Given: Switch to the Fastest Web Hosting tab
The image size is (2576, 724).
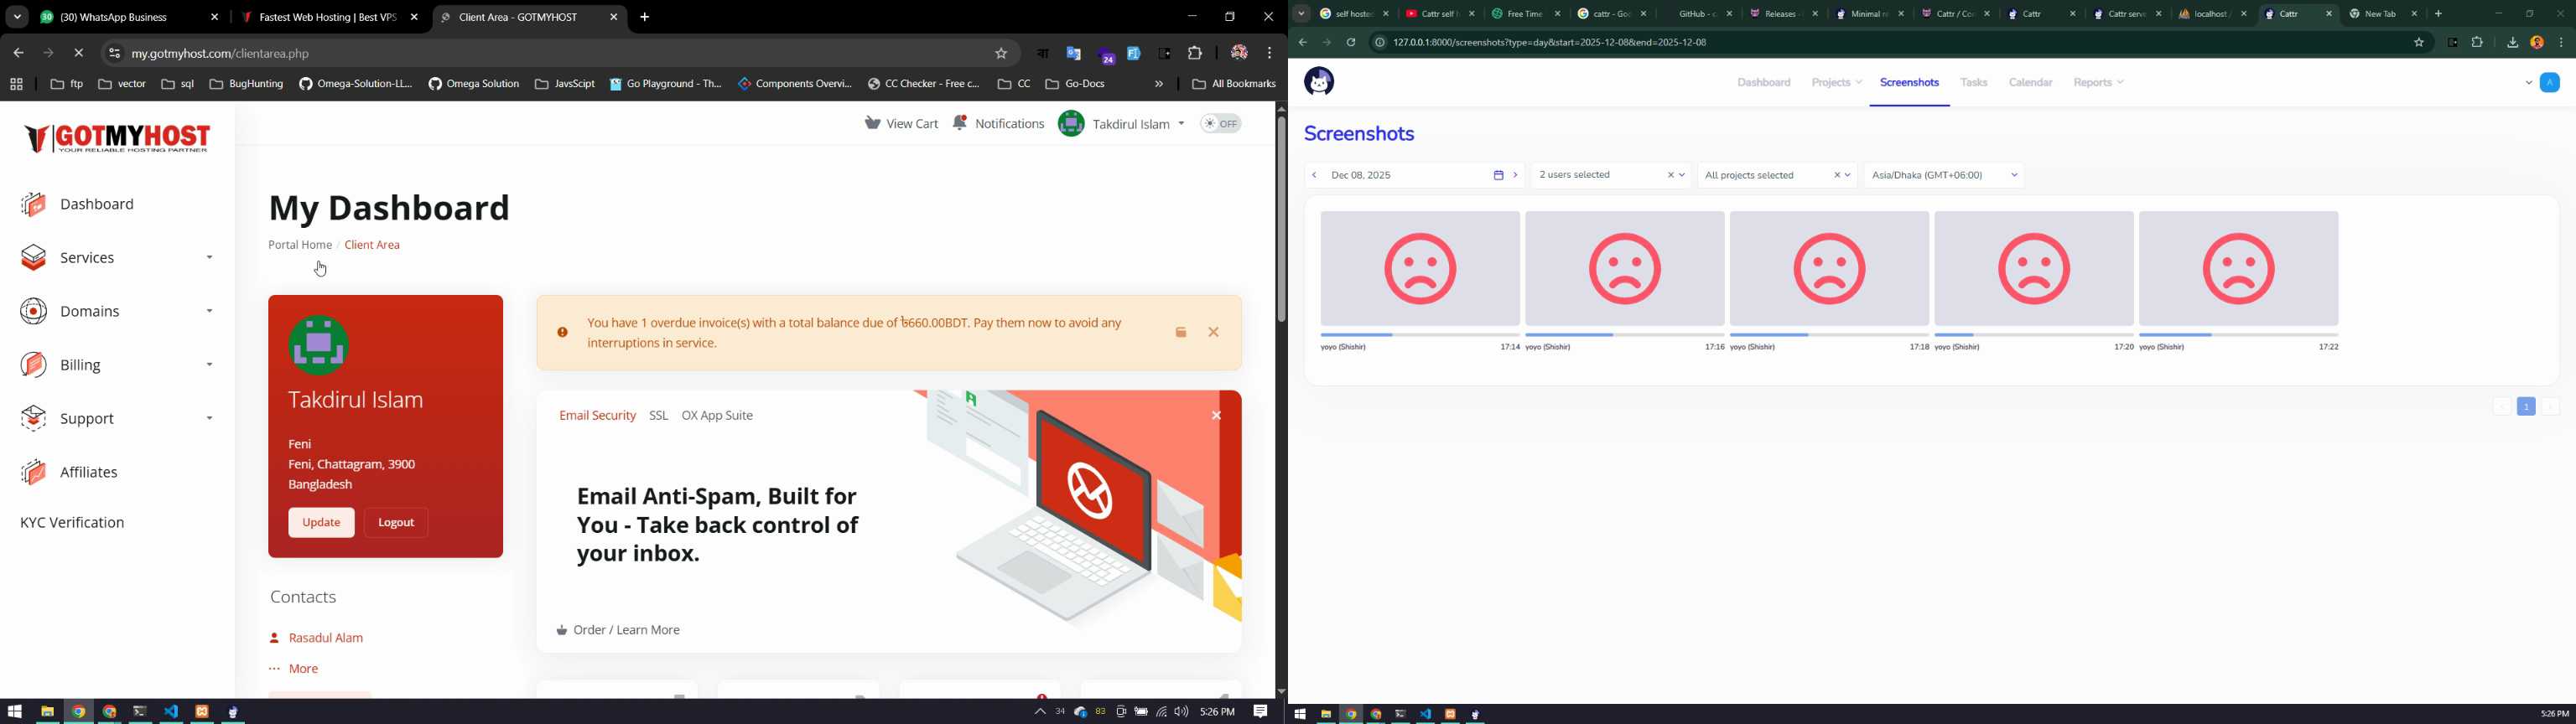Looking at the screenshot, I should [330, 18].
